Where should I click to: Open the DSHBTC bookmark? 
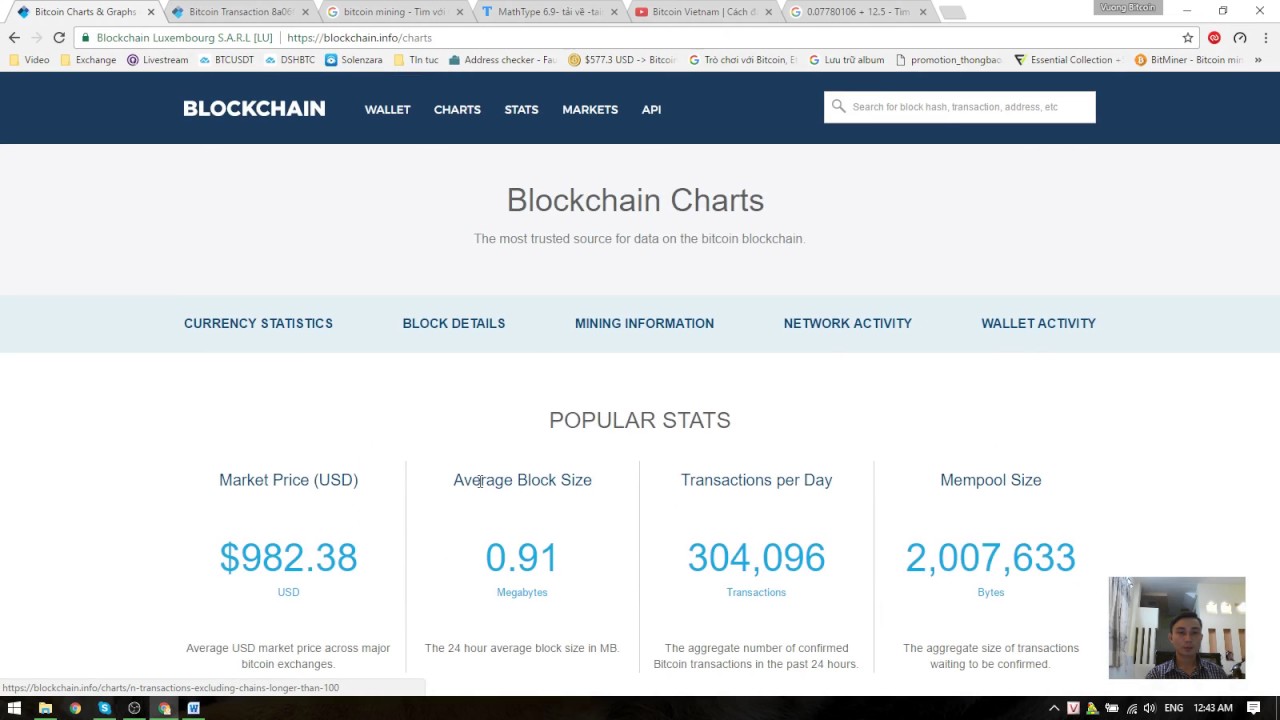pyautogui.click(x=290, y=60)
